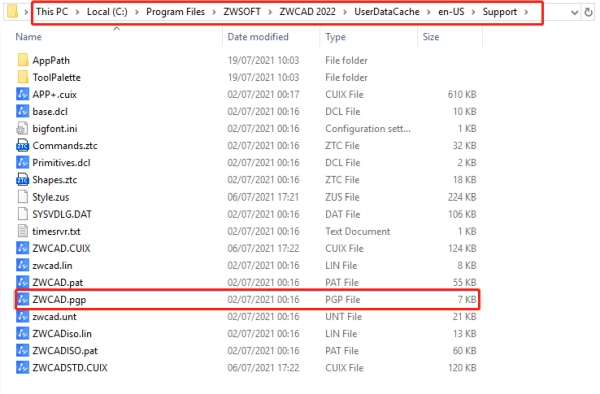The height and width of the screenshot is (394, 600).
Task: Expand the chevron after Program Files breadcrumb
Action: (x=214, y=12)
